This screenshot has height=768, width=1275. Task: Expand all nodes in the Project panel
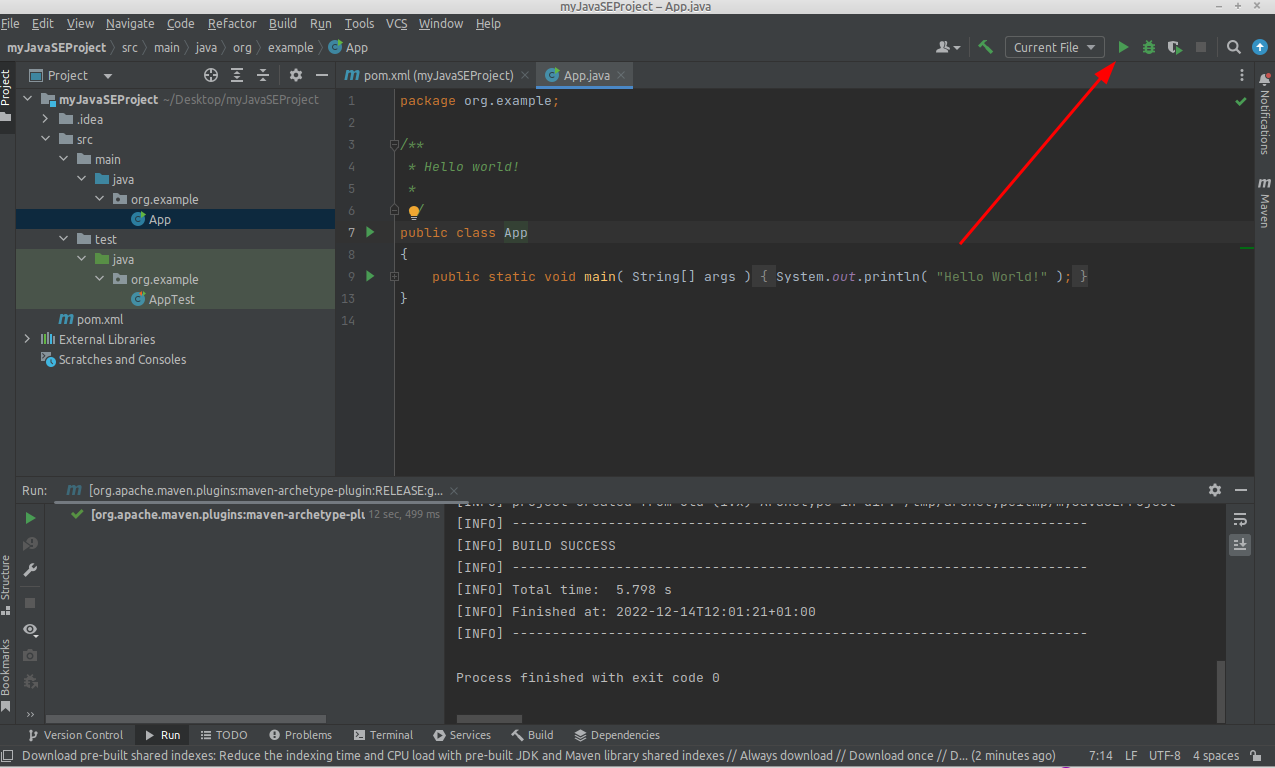(x=237, y=75)
